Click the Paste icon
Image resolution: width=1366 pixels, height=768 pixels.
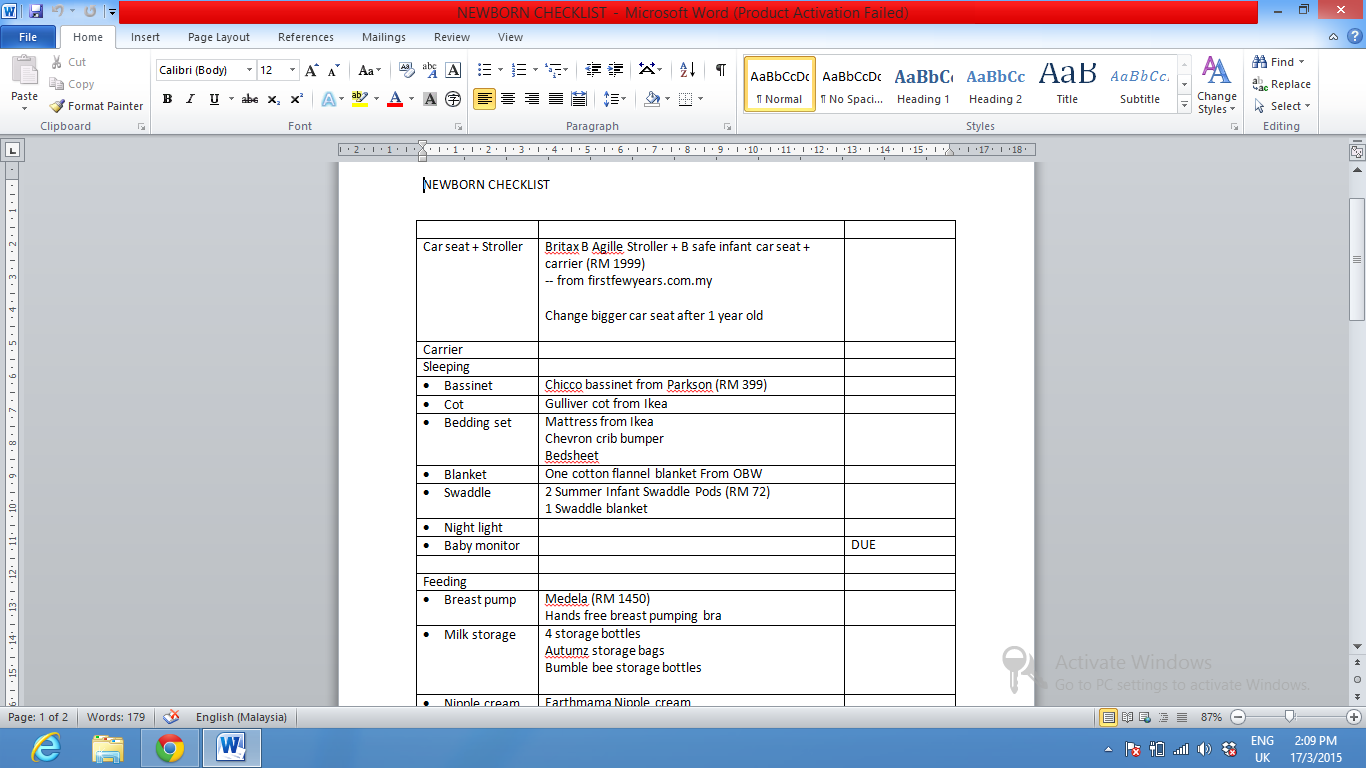pos(24,70)
